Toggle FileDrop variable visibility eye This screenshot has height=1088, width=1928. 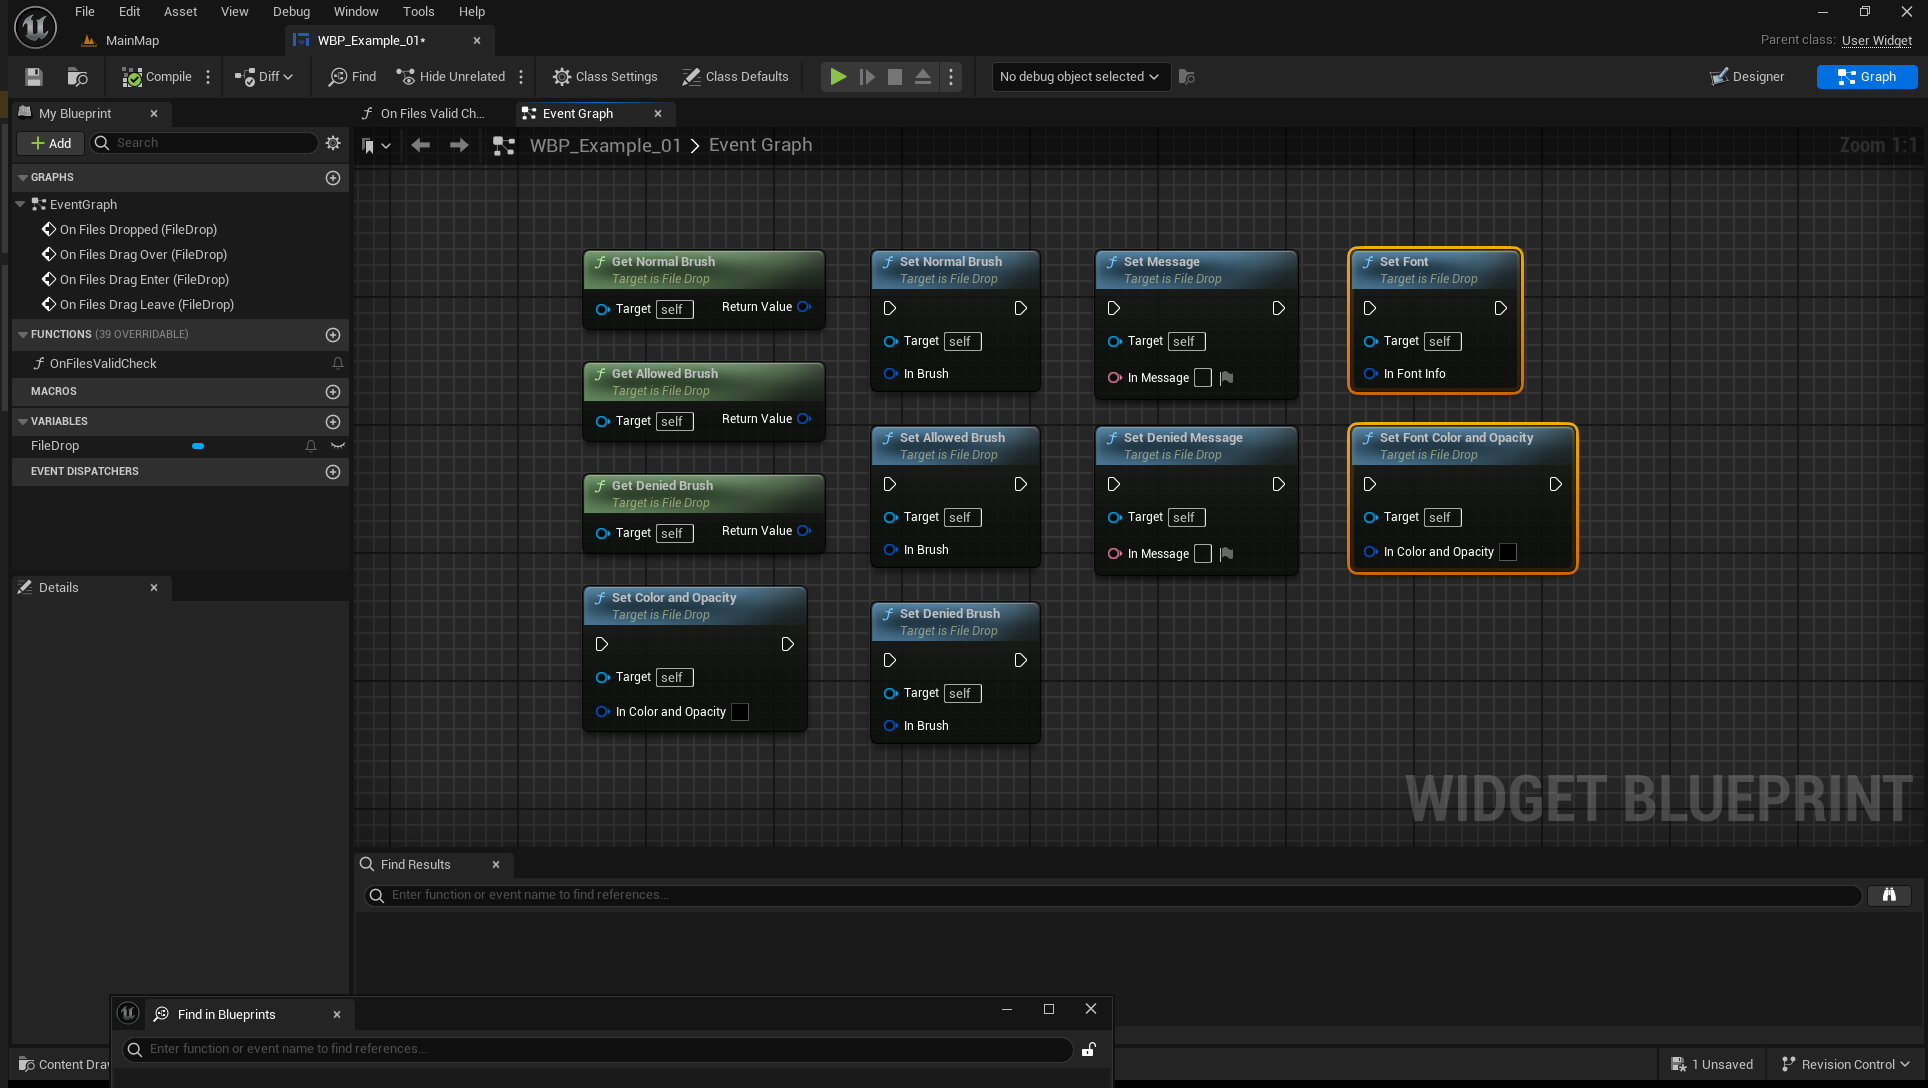pos(338,446)
